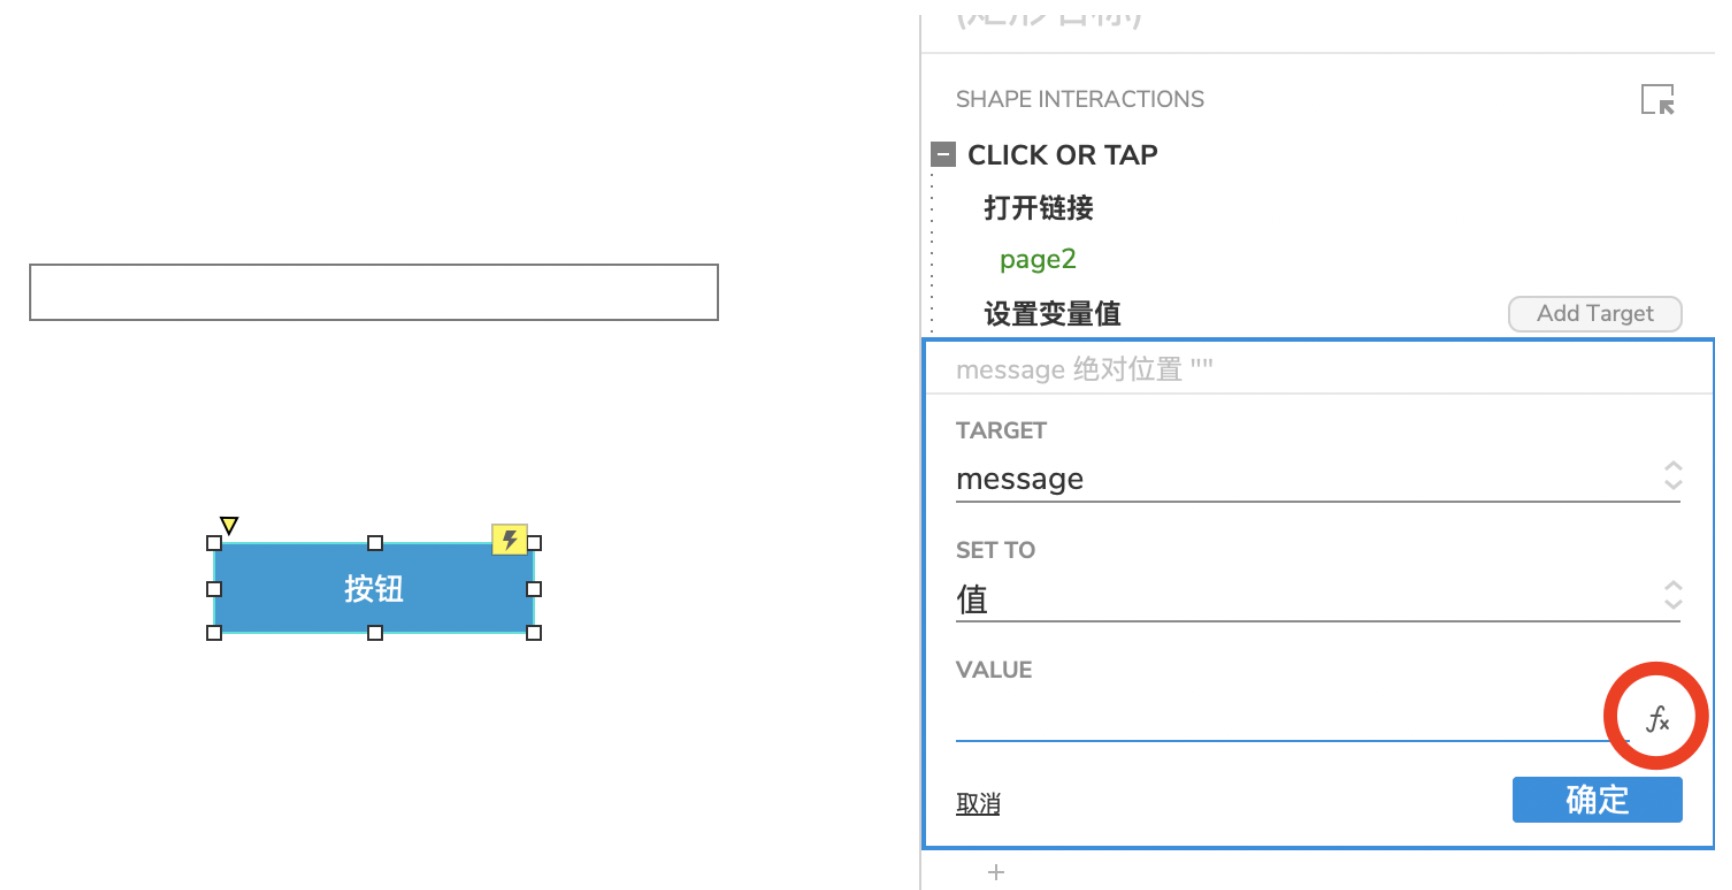Click the plus icon to add an action
The height and width of the screenshot is (890, 1732).
(996, 872)
